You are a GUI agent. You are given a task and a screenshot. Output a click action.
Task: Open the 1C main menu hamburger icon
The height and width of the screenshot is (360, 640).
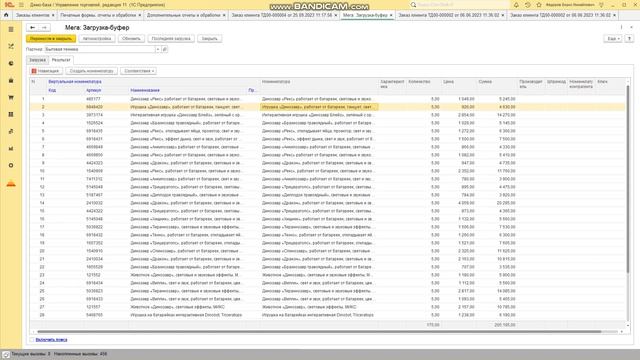pyautogui.click(x=21, y=5)
